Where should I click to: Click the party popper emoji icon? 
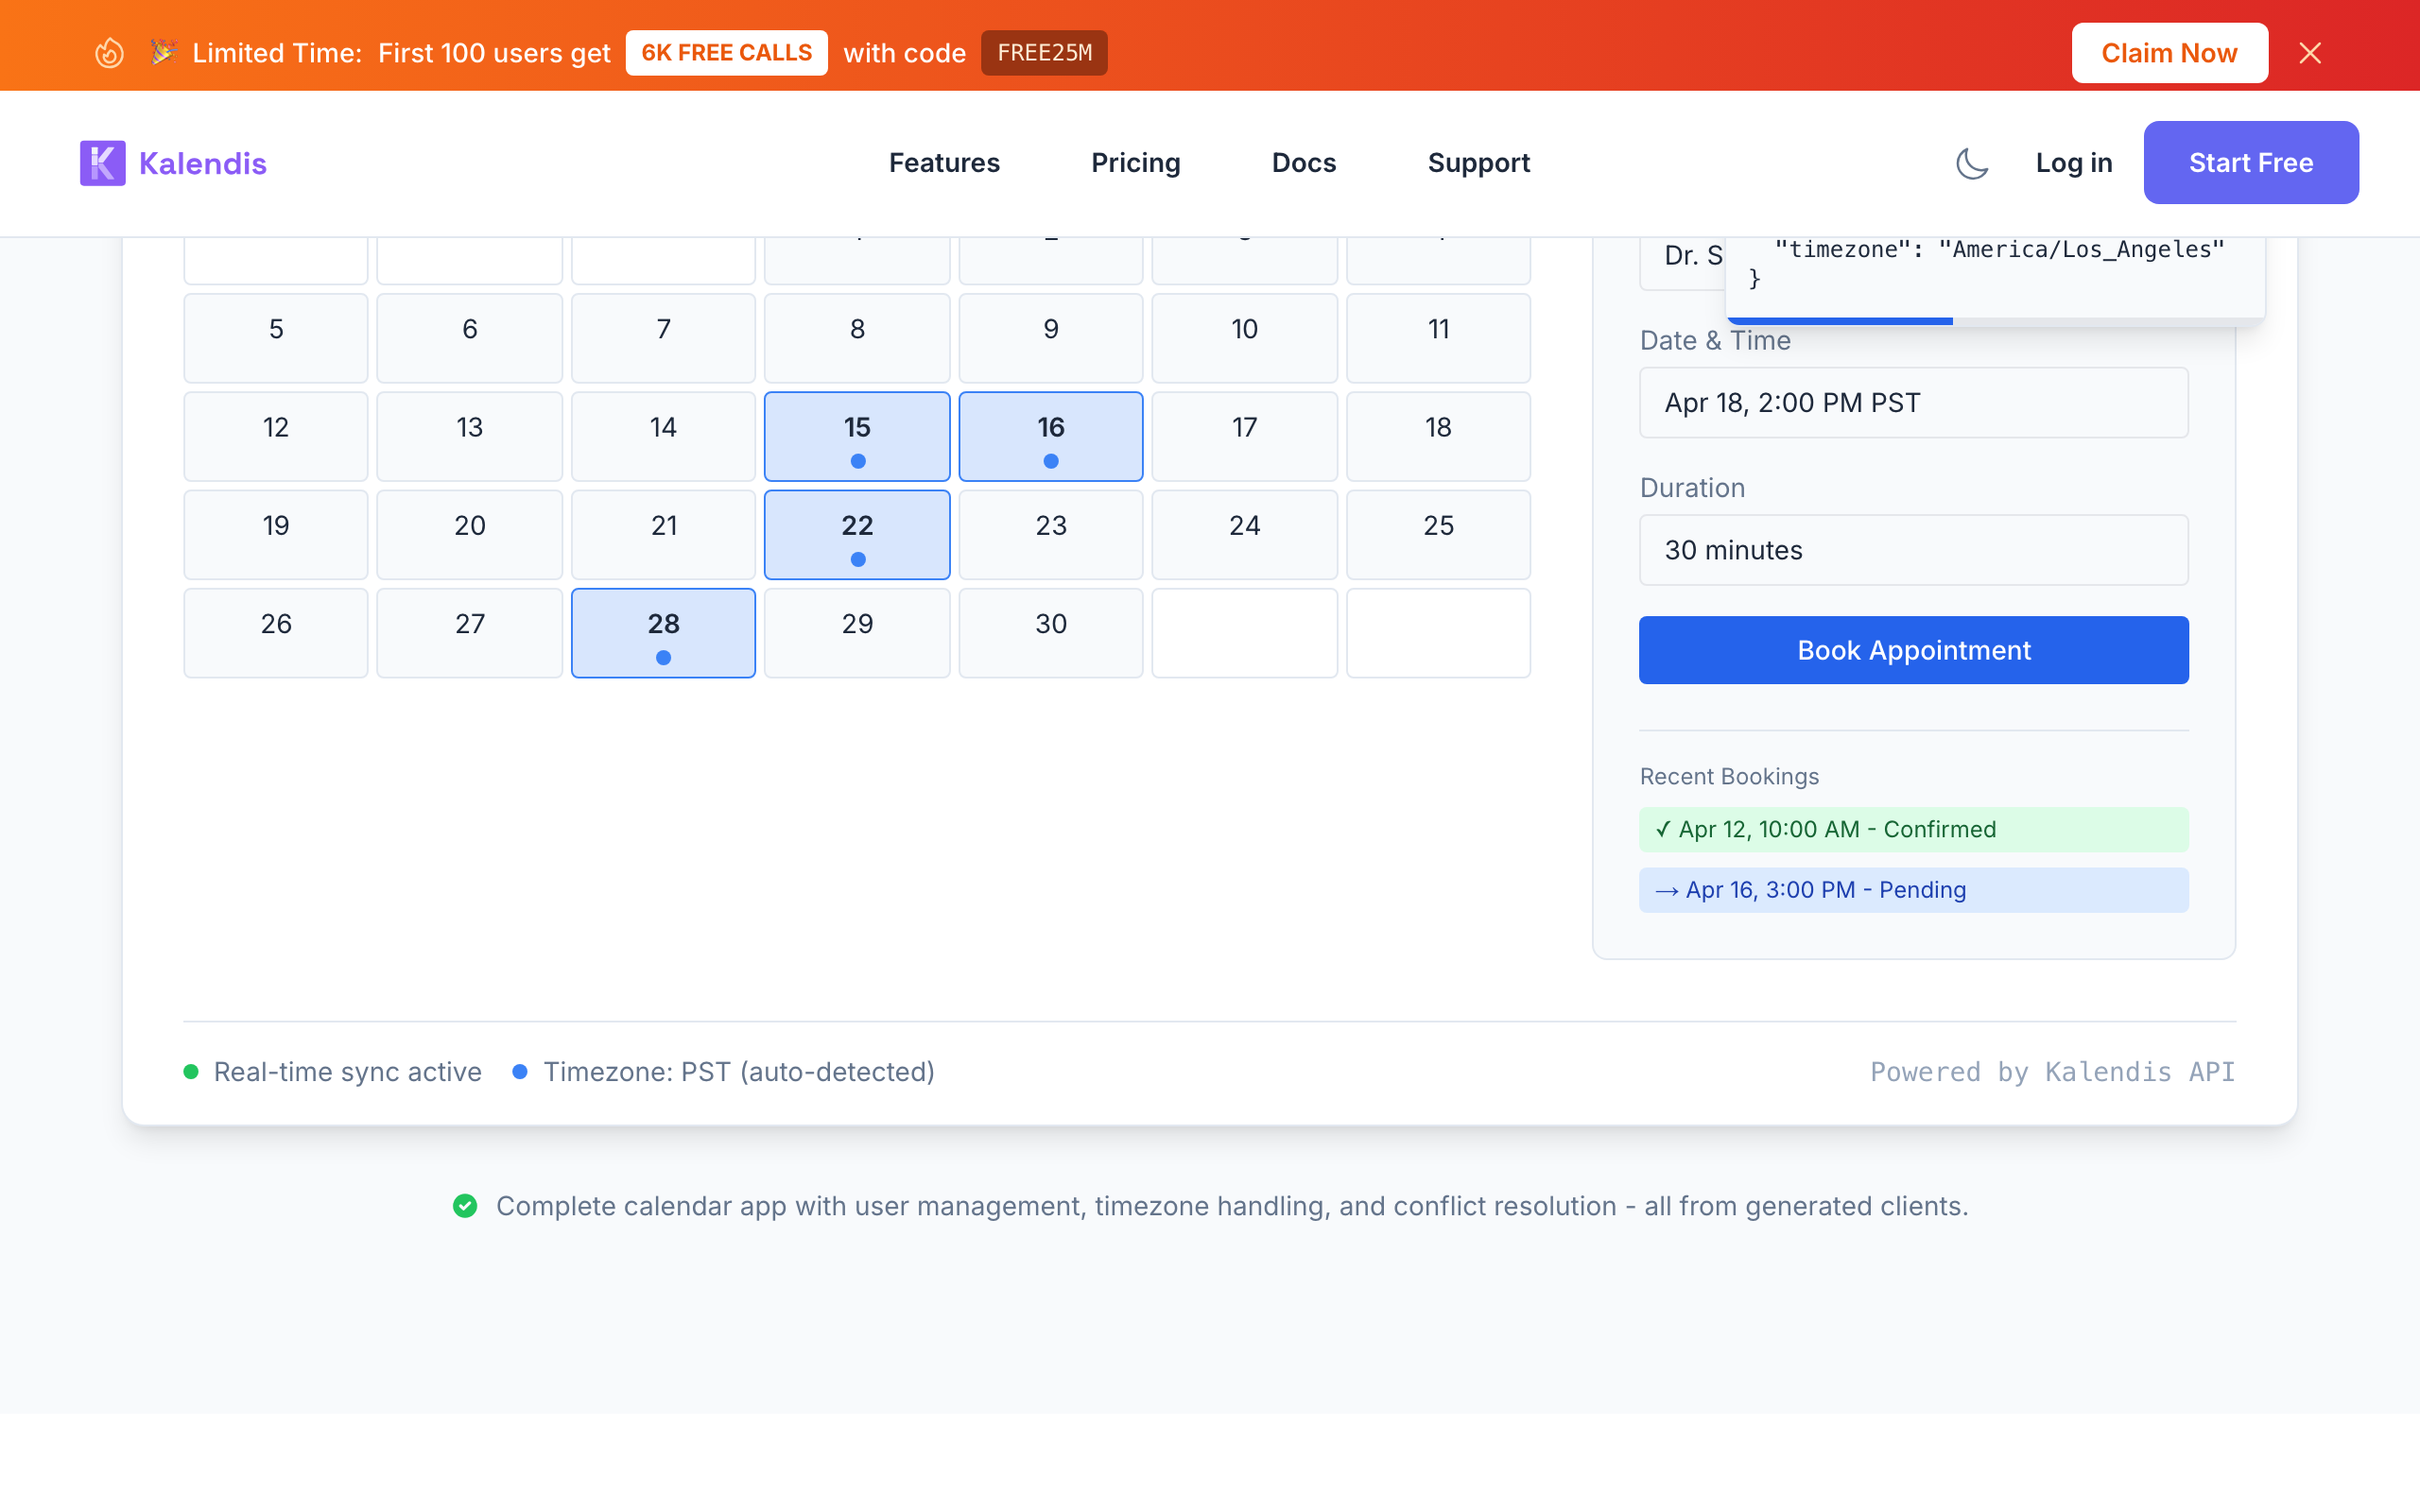coord(163,52)
